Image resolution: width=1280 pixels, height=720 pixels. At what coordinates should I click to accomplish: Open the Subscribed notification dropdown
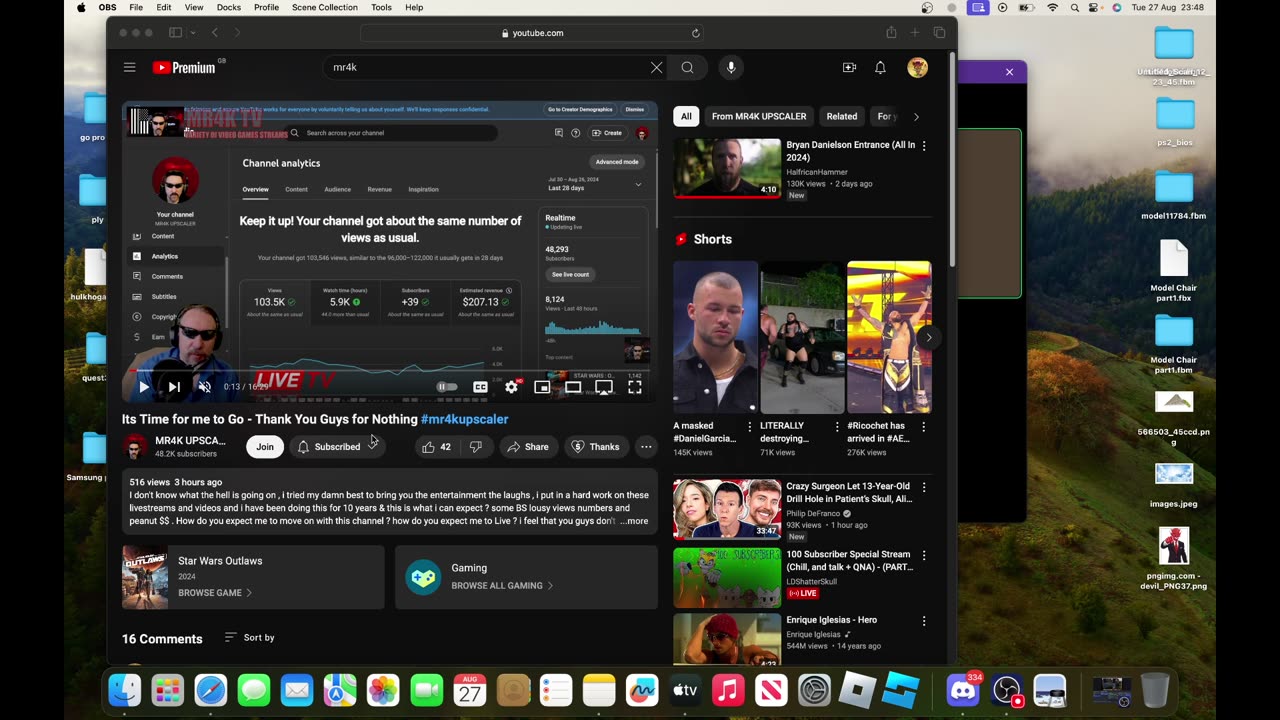pos(340,447)
